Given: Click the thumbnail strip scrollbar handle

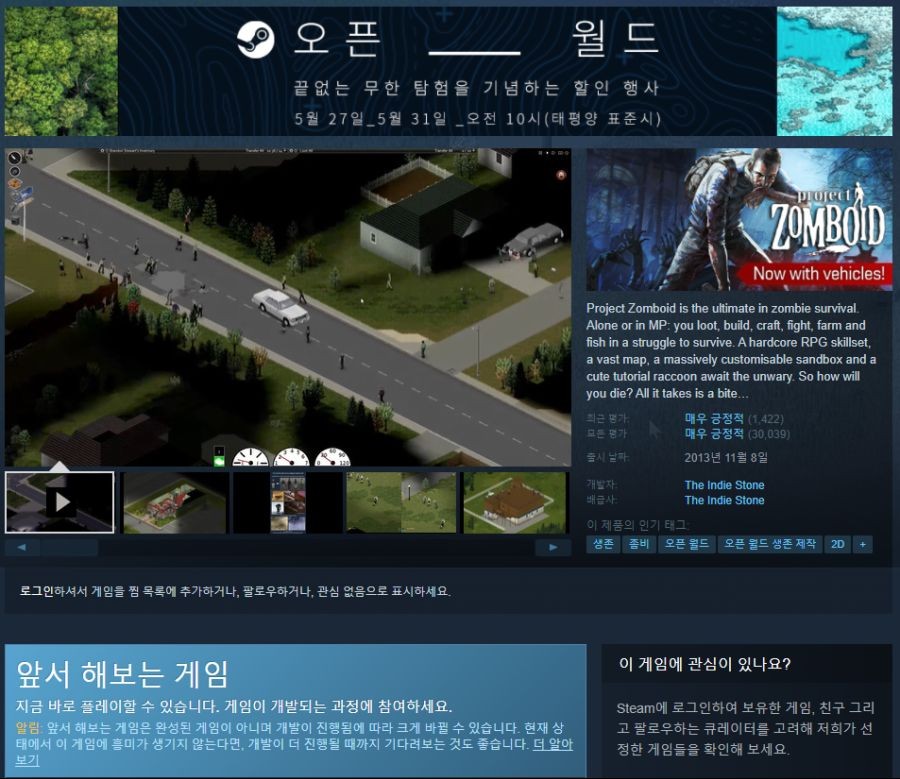Looking at the screenshot, I should pos(69,547).
